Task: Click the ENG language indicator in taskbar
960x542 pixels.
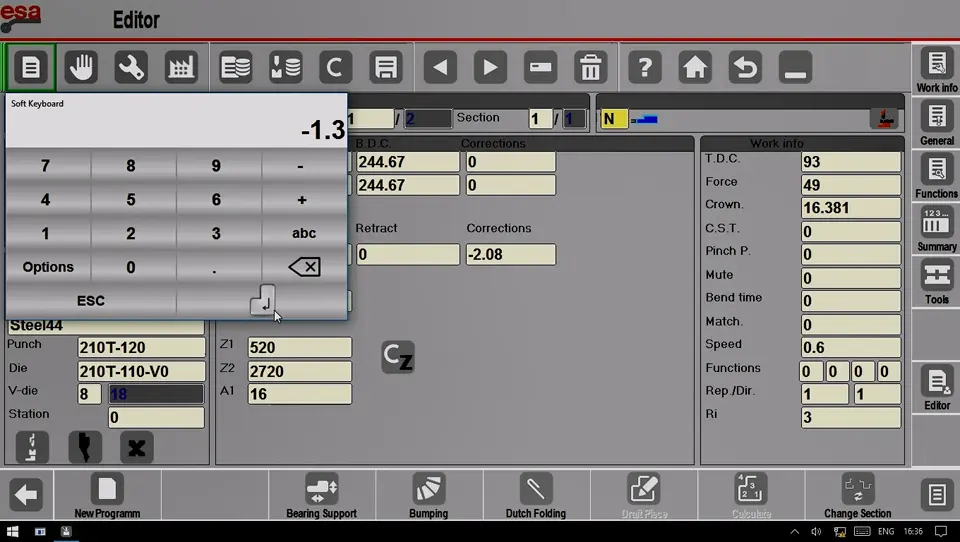Action: click(x=886, y=532)
